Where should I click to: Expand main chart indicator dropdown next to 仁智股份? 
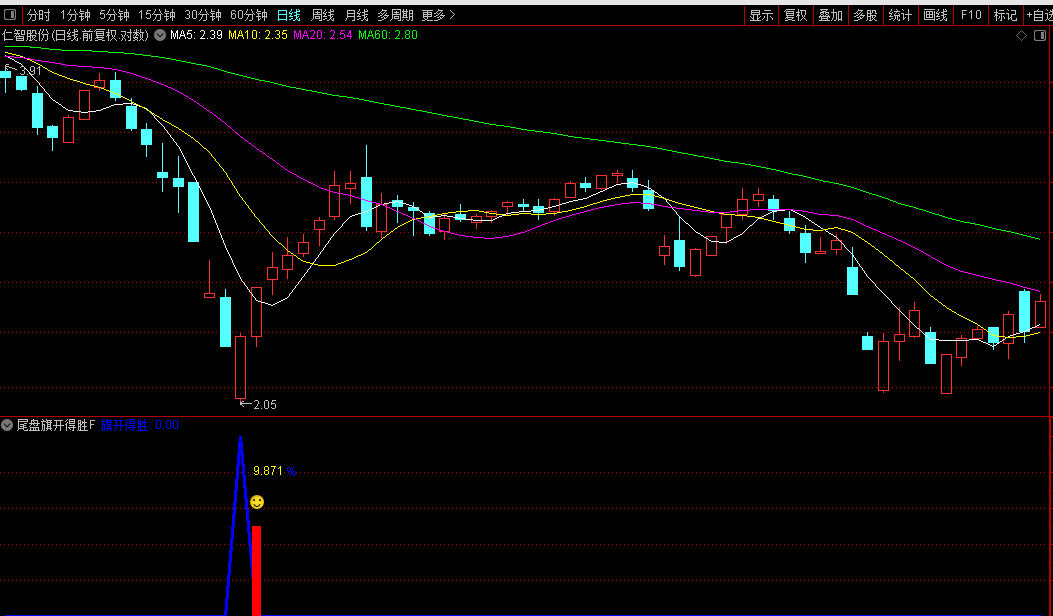160,36
